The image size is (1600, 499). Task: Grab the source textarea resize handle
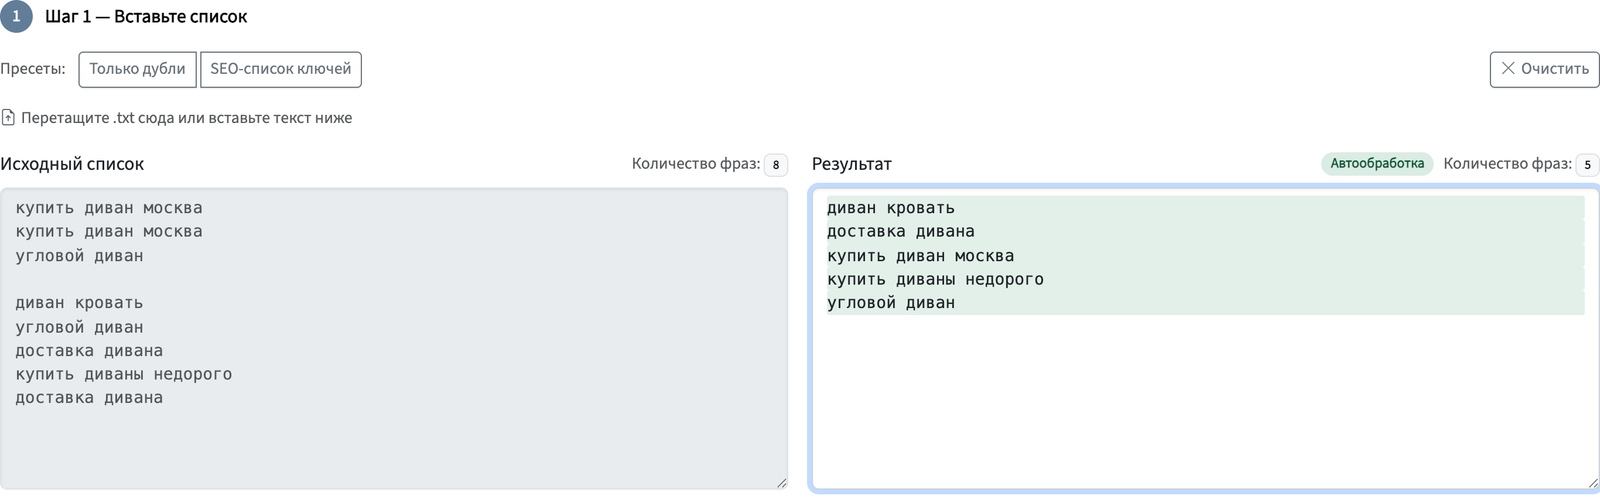[x=781, y=483]
